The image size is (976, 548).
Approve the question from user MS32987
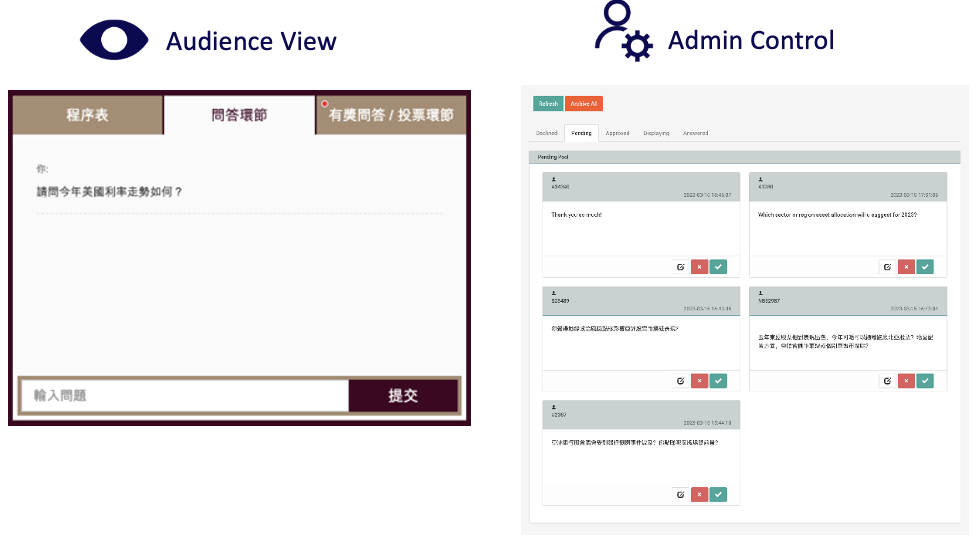pos(925,381)
